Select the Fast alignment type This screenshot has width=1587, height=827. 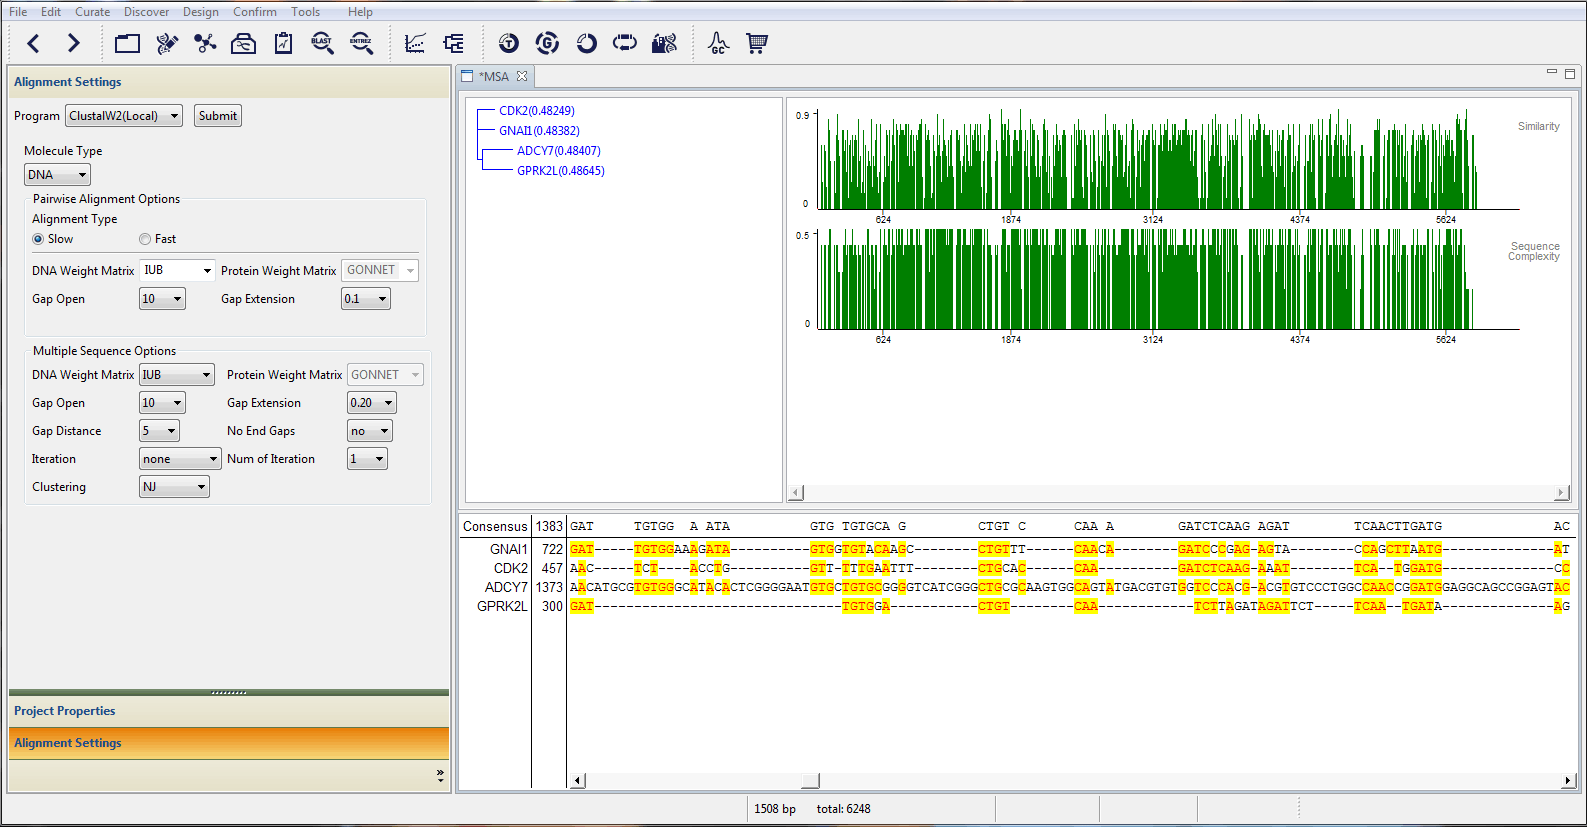[145, 239]
